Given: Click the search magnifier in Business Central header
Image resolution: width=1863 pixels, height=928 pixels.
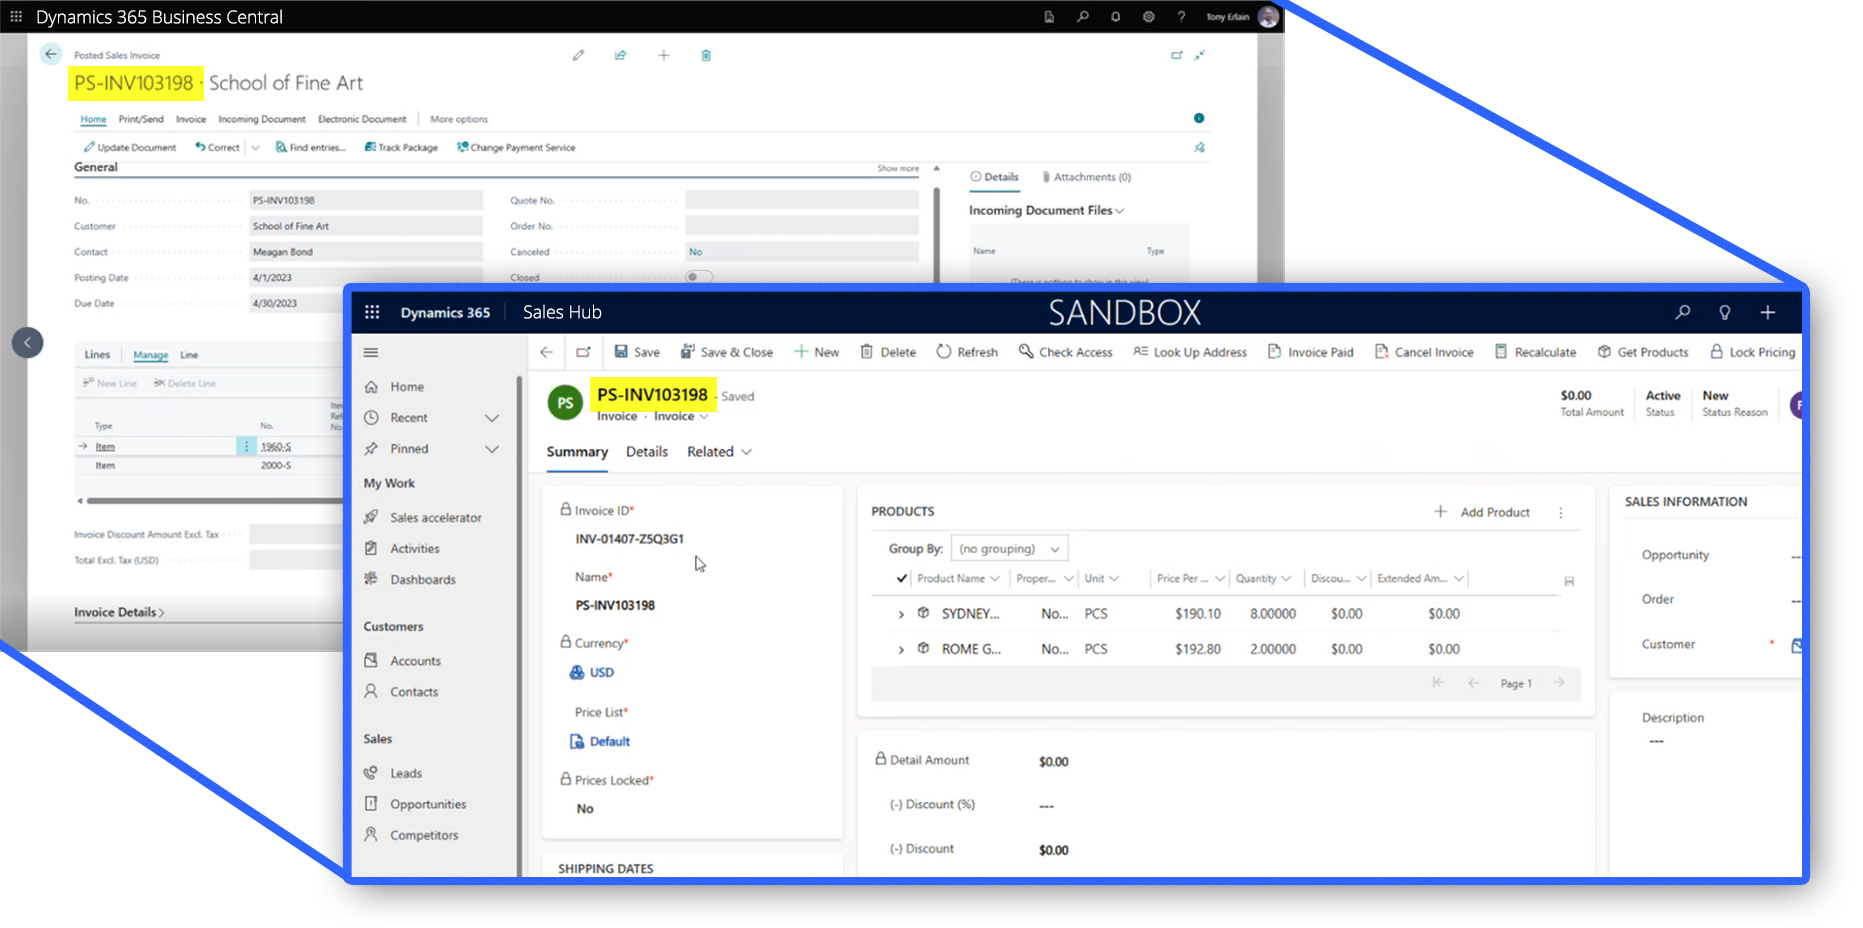Looking at the screenshot, I should point(1082,16).
